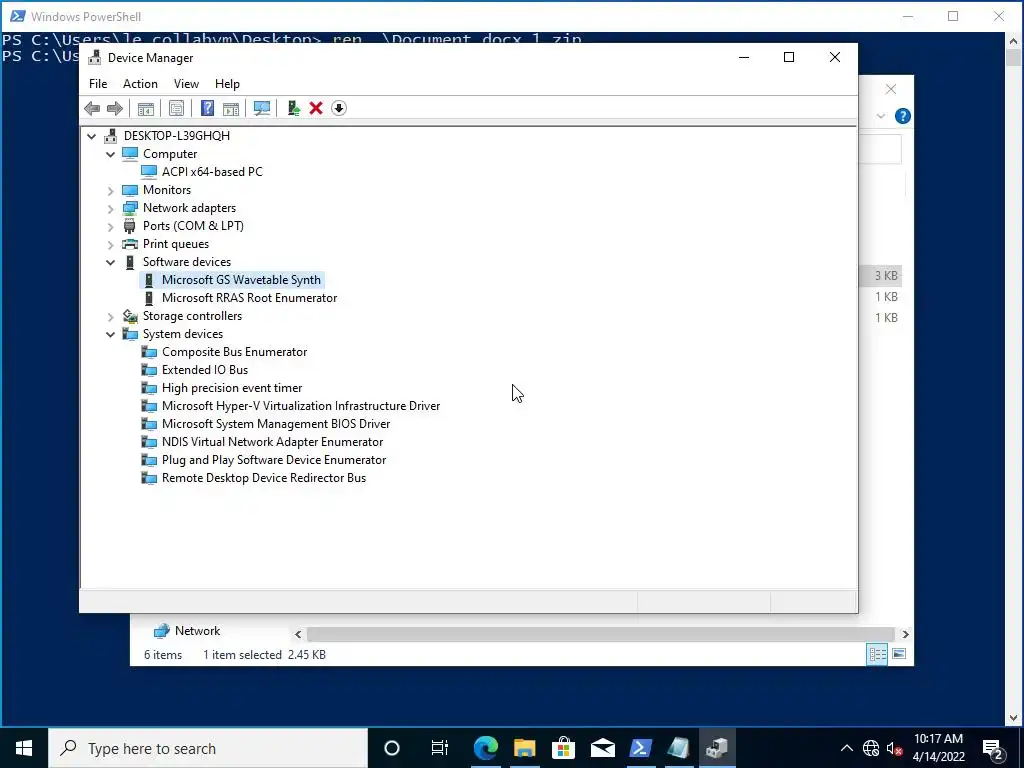This screenshot has width=1024, height=768.
Task: Click Scan for hardware changes icon
Action: point(262,108)
